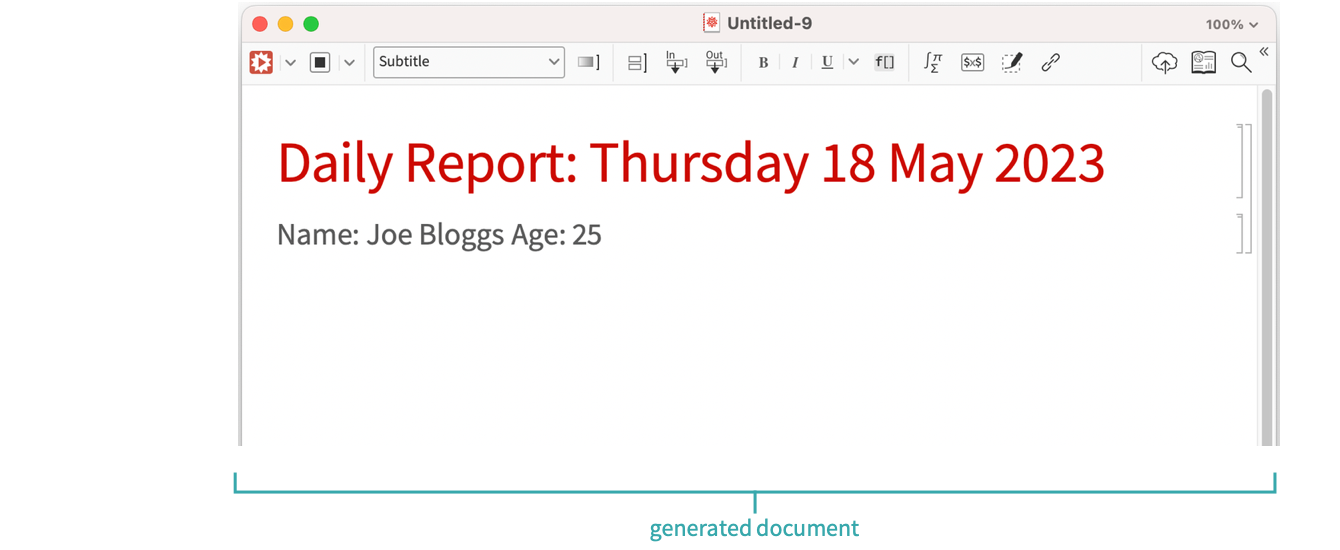This screenshot has width=1340, height=550.
Task: Click the cell background bracket icon
Action: coord(588,62)
